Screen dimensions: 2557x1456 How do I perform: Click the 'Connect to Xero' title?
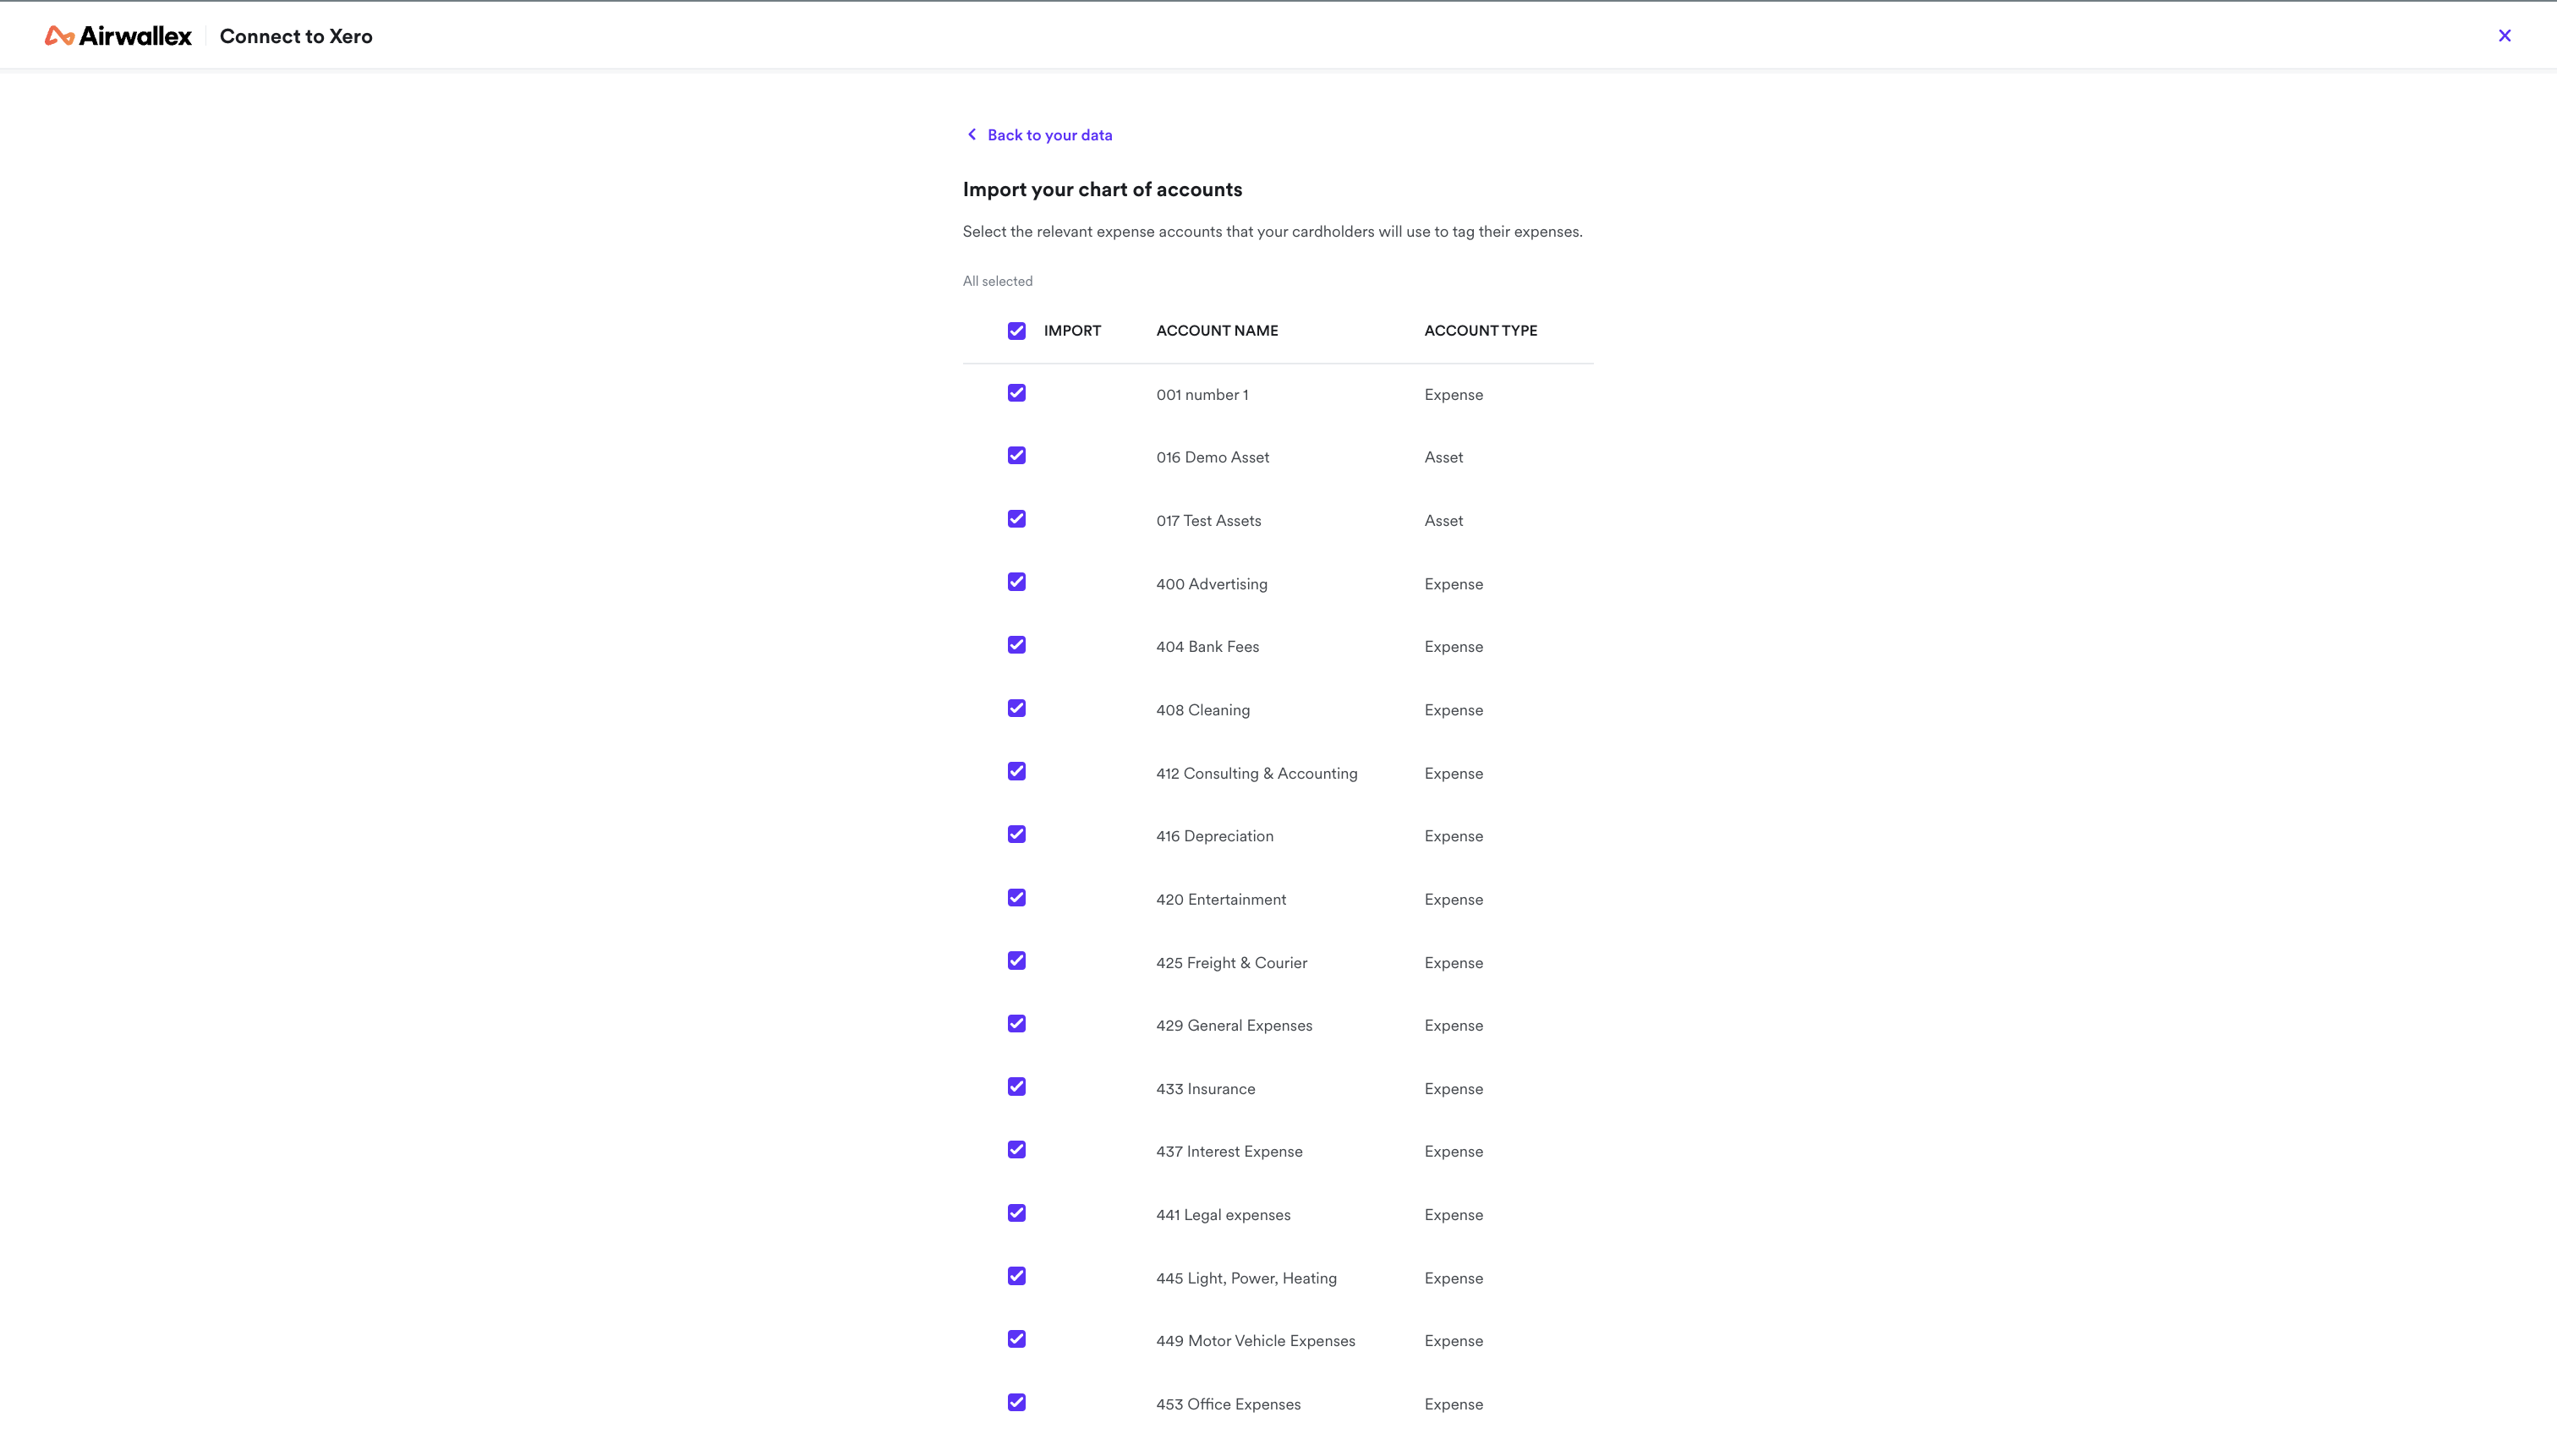tap(296, 36)
